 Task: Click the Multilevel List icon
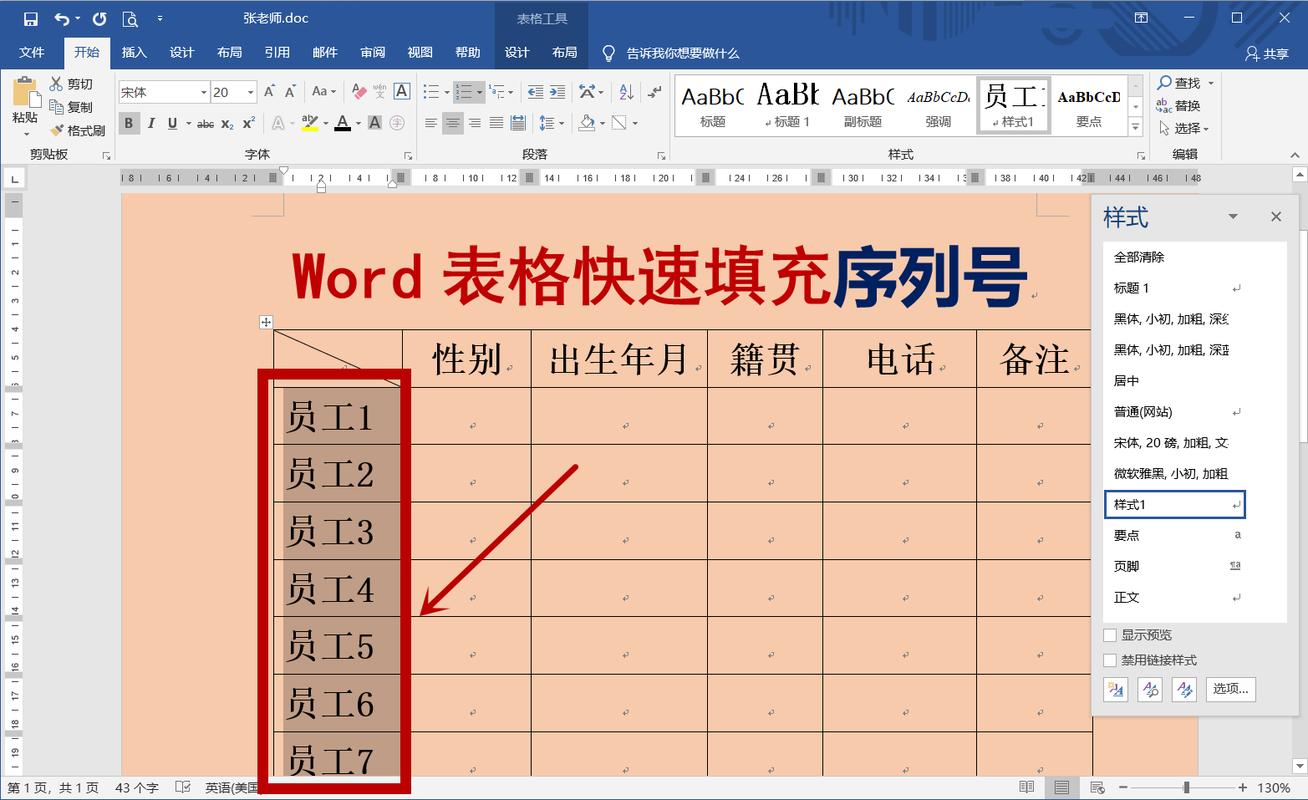[497, 92]
